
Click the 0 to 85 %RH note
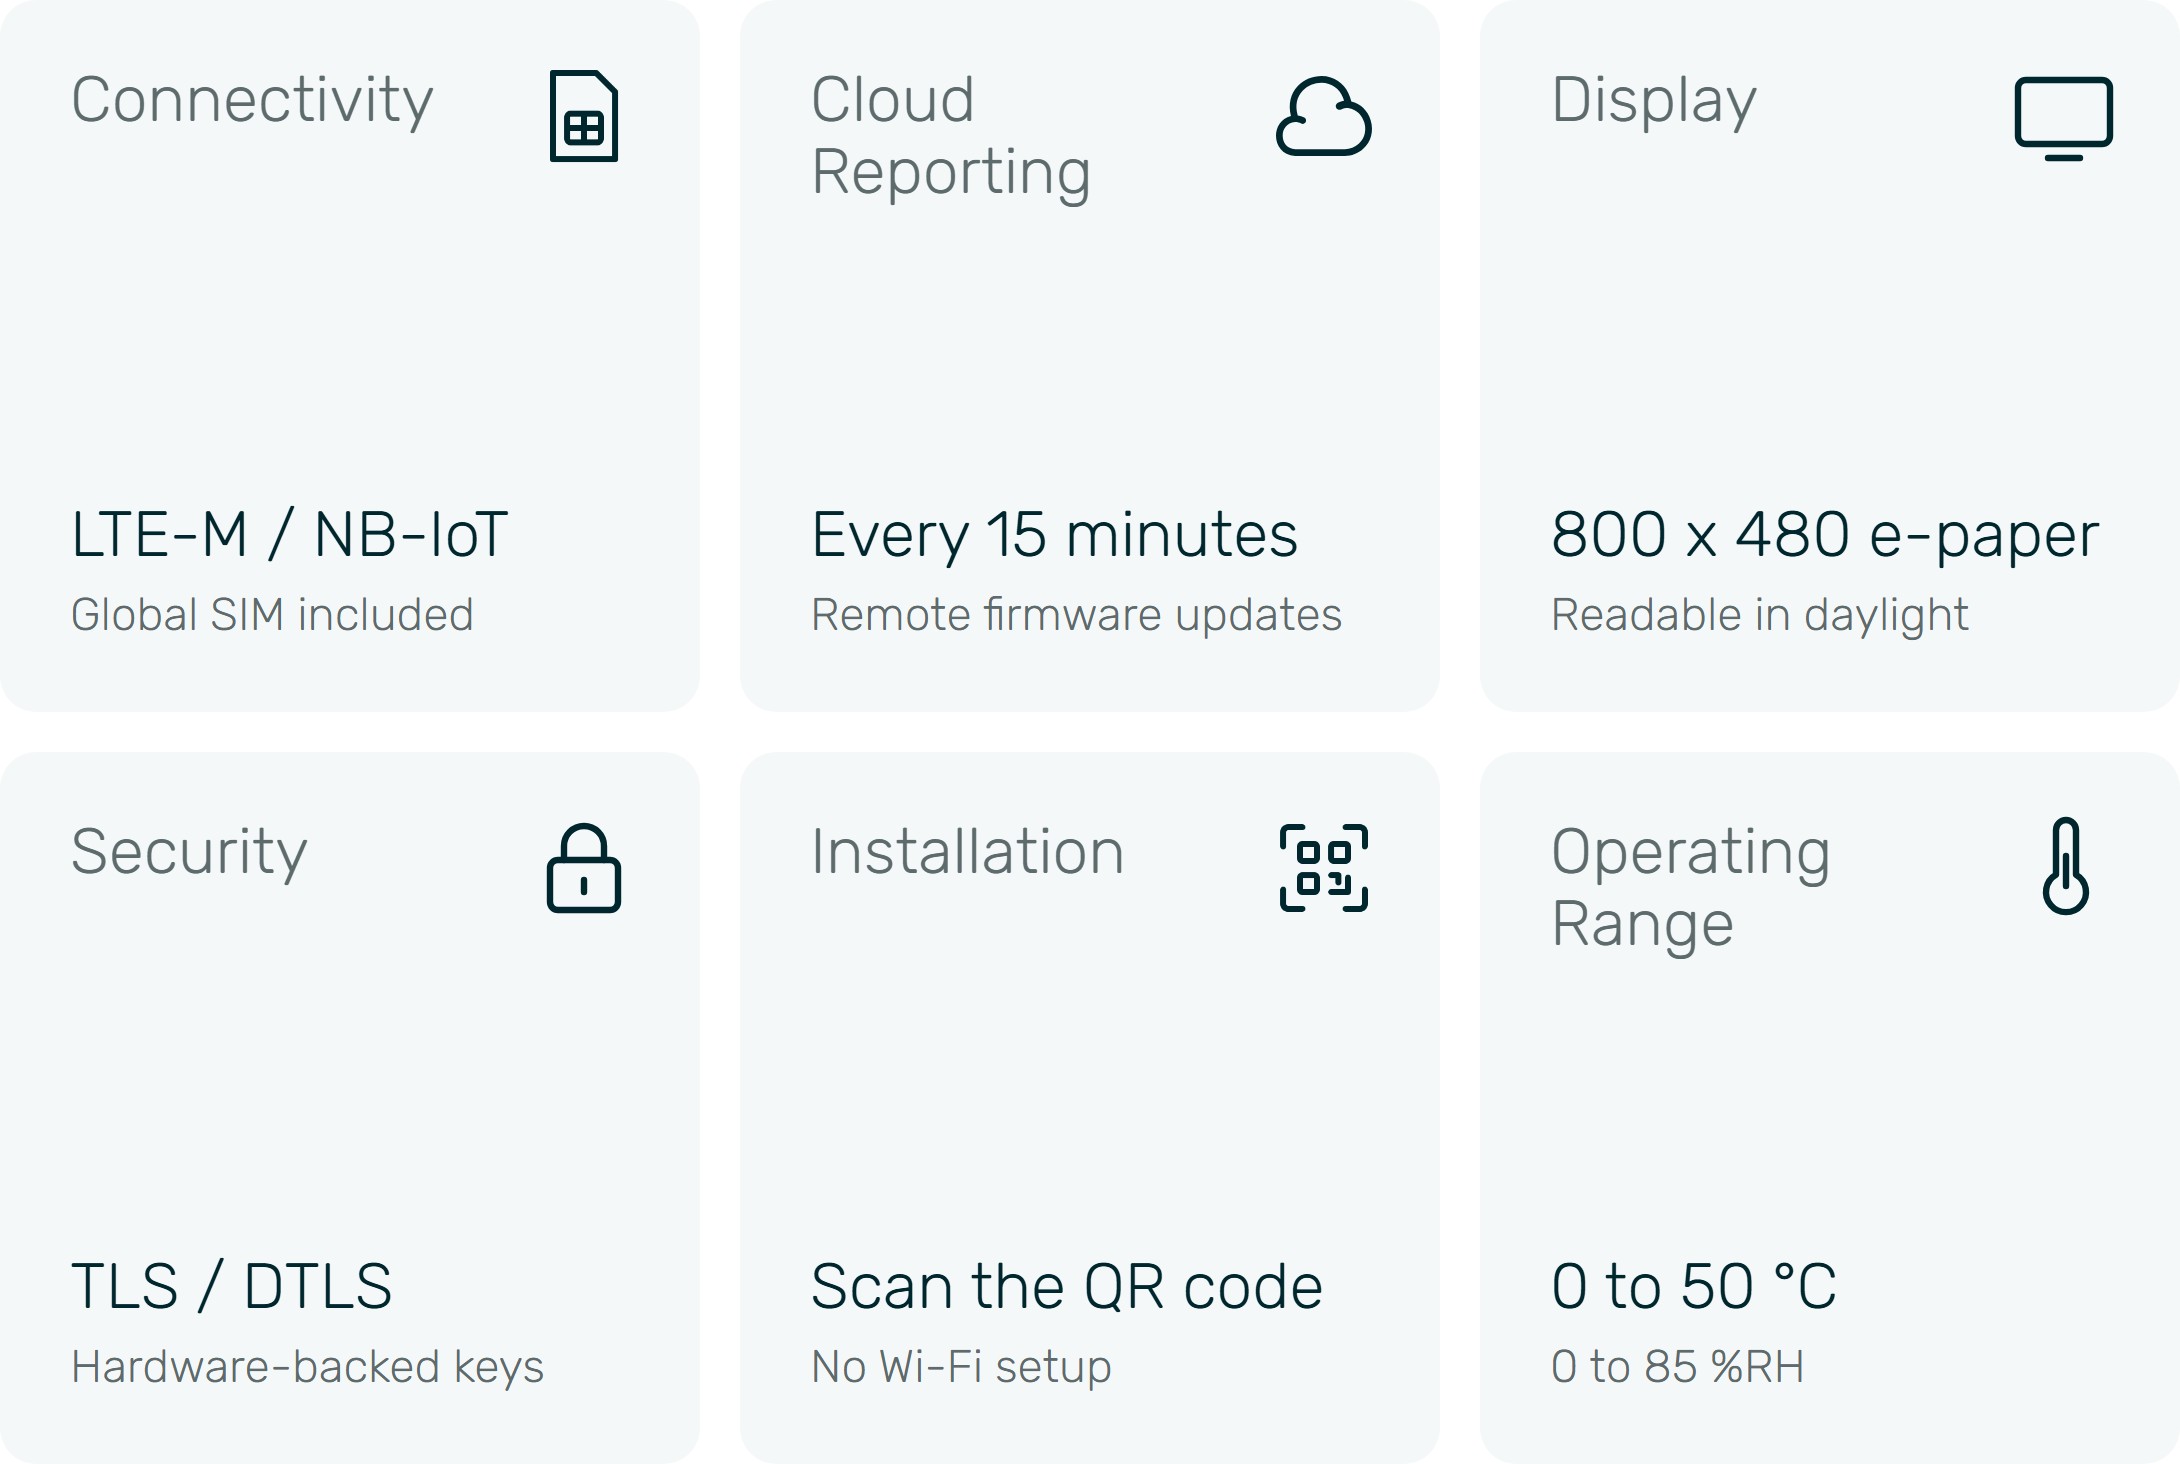[x=1678, y=1367]
